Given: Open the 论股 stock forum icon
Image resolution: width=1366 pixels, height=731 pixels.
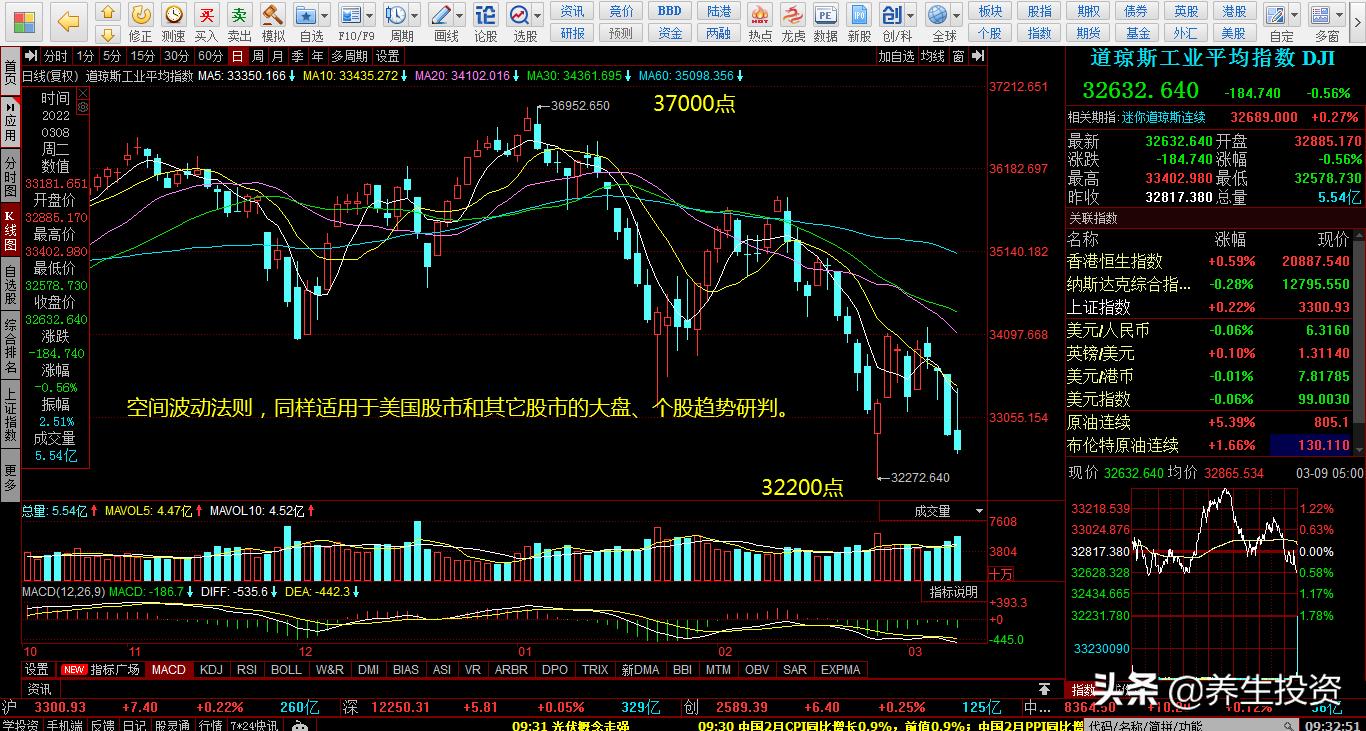Looking at the screenshot, I should pyautogui.click(x=485, y=23).
